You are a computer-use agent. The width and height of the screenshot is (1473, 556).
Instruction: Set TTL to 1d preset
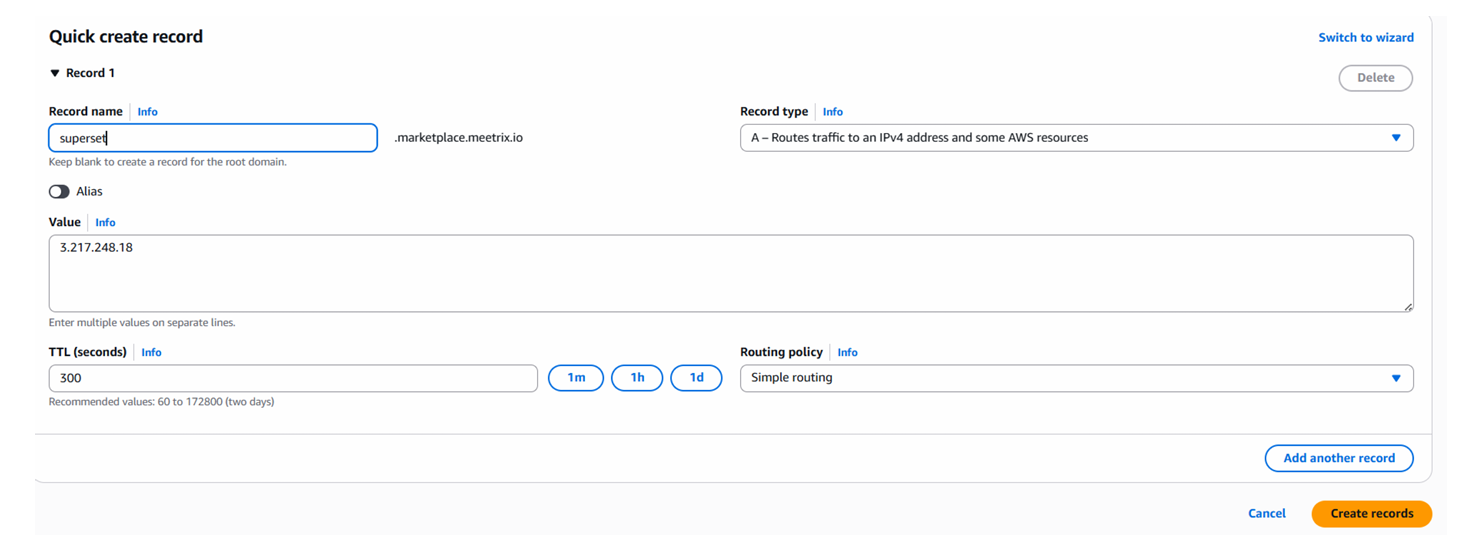696,378
